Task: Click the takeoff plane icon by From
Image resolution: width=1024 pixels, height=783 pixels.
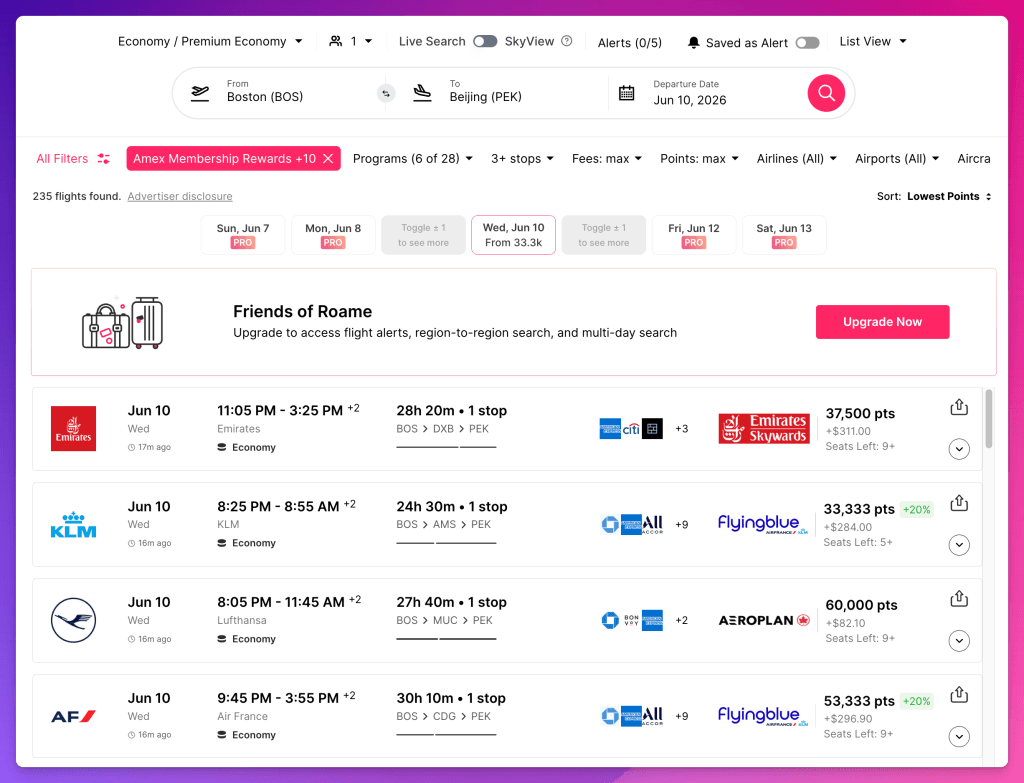Action: coord(200,93)
